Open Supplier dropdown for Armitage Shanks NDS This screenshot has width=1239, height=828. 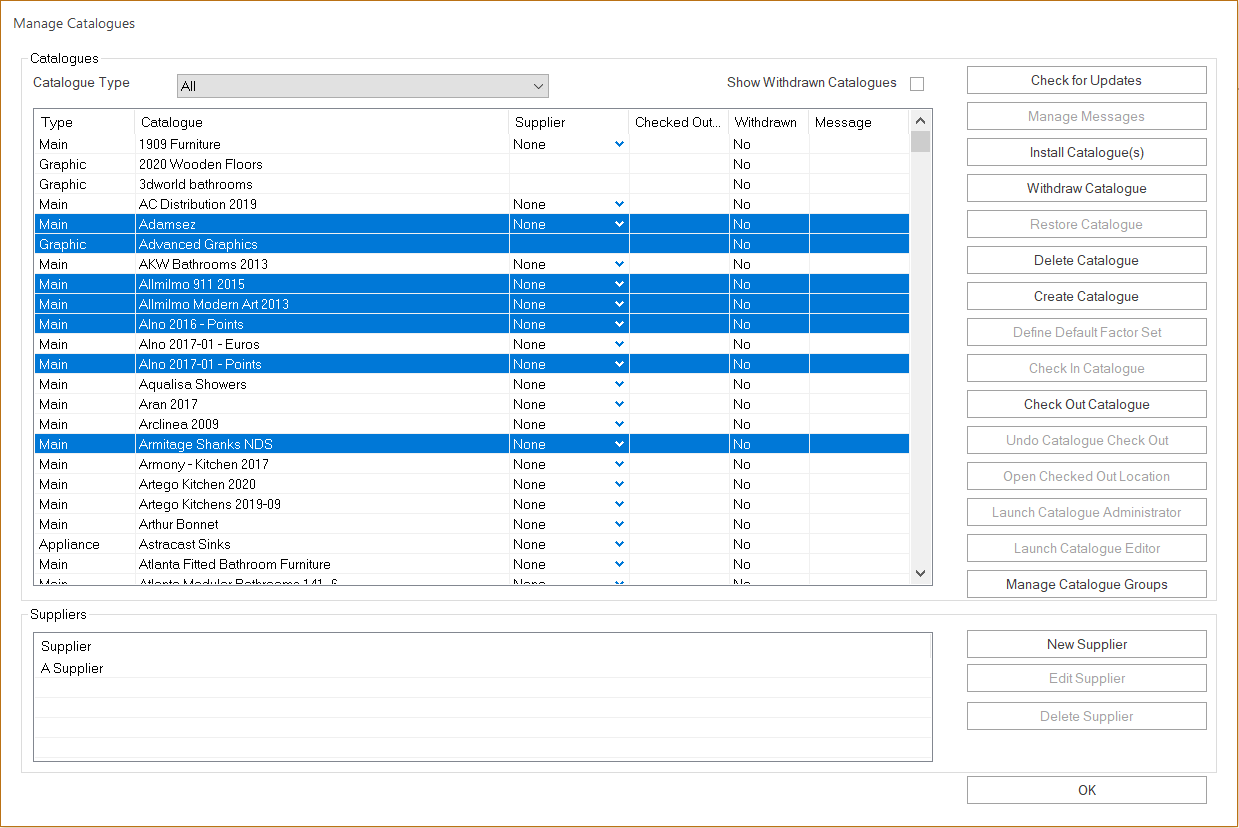(619, 444)
